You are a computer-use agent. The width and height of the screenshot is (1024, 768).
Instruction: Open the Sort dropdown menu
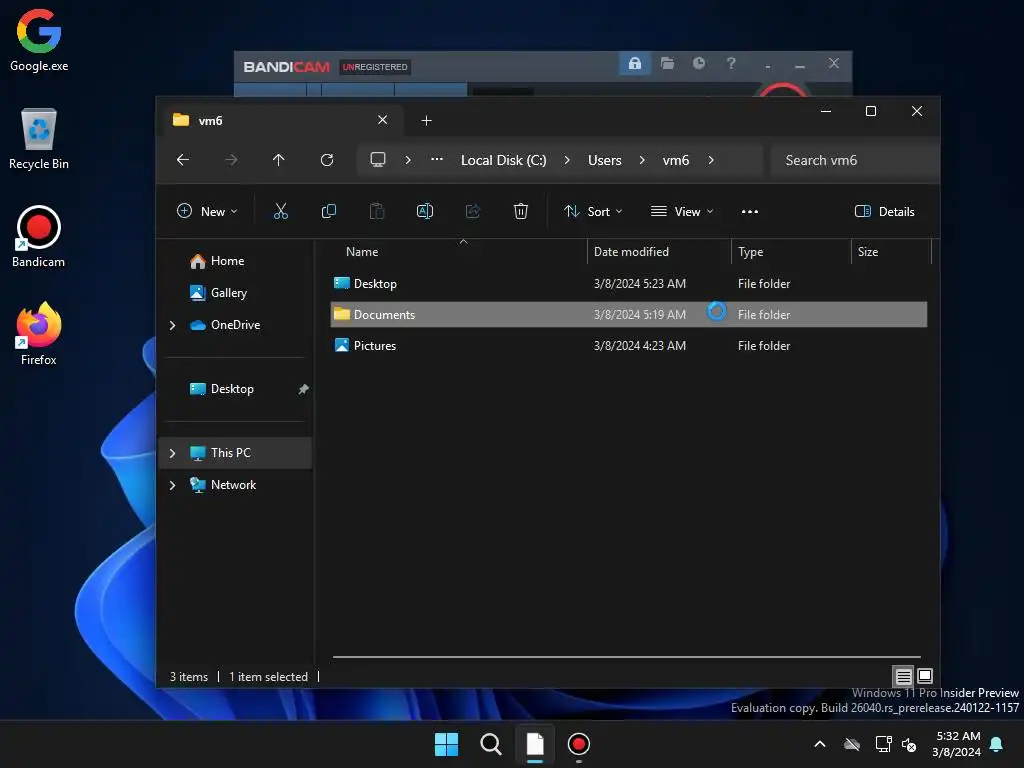tap(594, 212)
